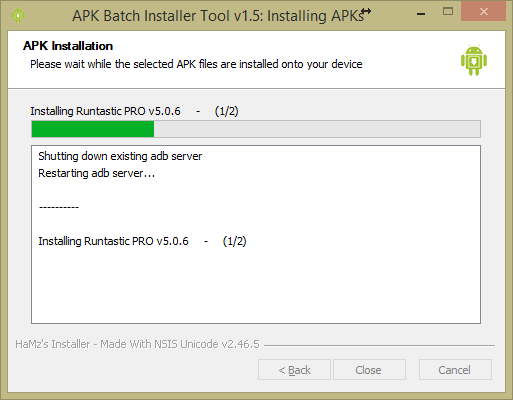Click empty area in the installation log box
Viewport: 513px width, 400px height.
pos(256,287)
